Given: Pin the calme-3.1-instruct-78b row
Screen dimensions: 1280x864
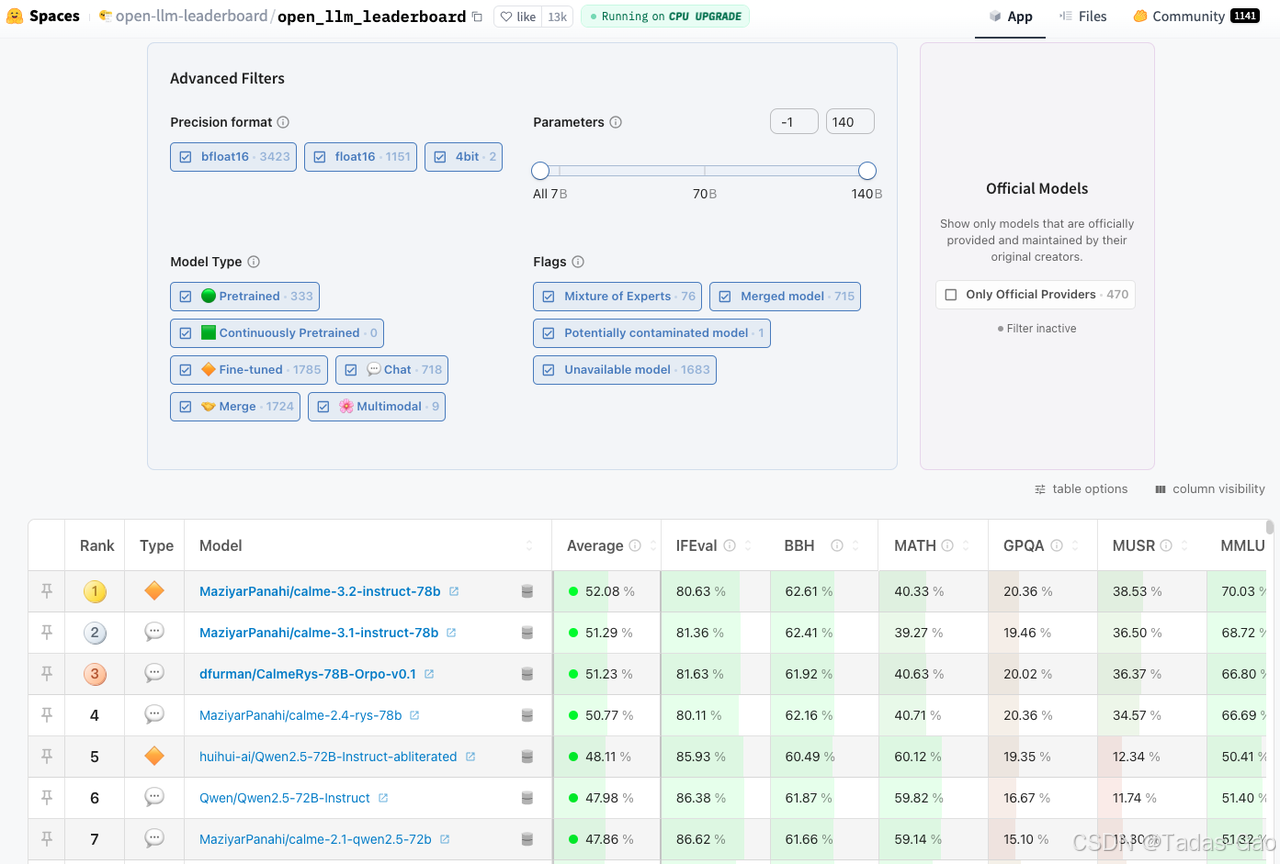Looking at the screenshot, I should [x=46, y=632].
